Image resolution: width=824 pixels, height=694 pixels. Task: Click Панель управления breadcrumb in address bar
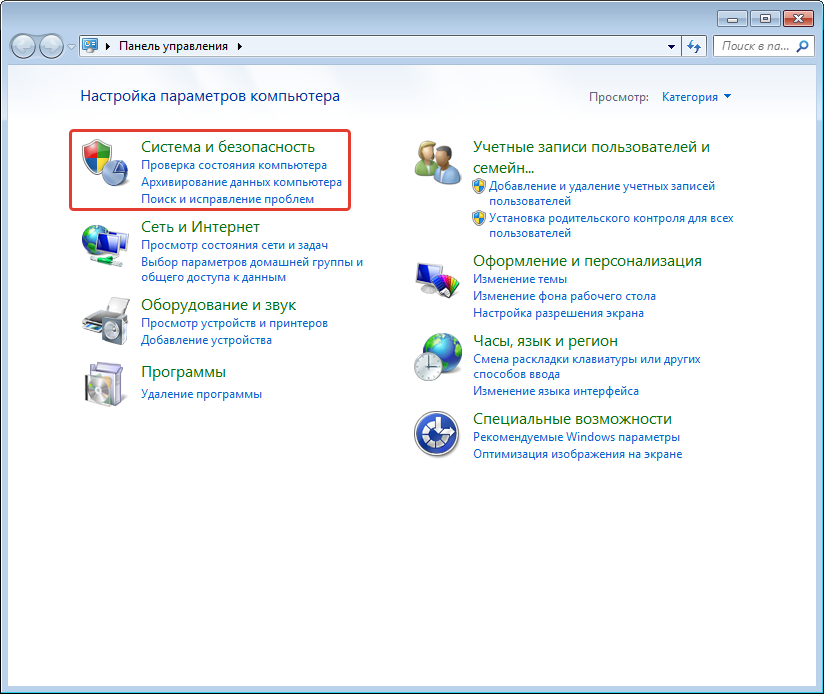[x=173, y=46]
